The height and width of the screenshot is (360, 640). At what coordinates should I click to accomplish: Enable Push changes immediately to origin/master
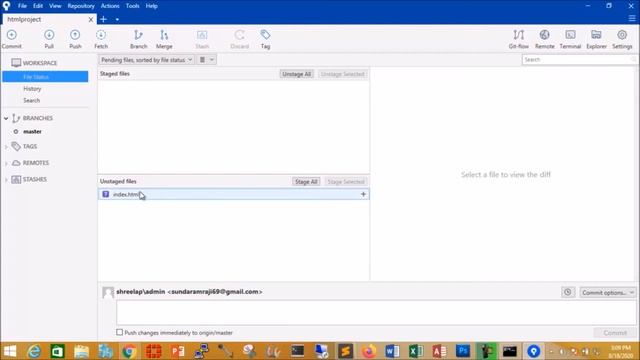(x=120, y=333)
